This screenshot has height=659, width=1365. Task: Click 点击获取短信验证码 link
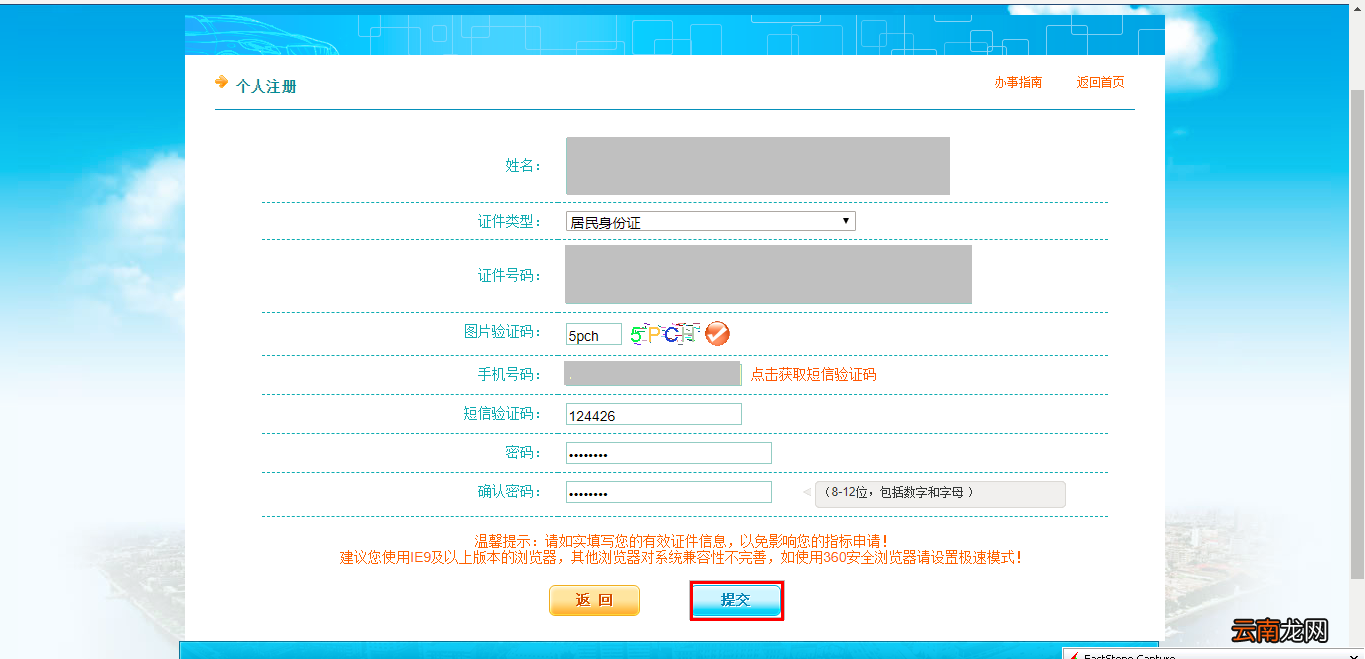(x=813, y=375)
